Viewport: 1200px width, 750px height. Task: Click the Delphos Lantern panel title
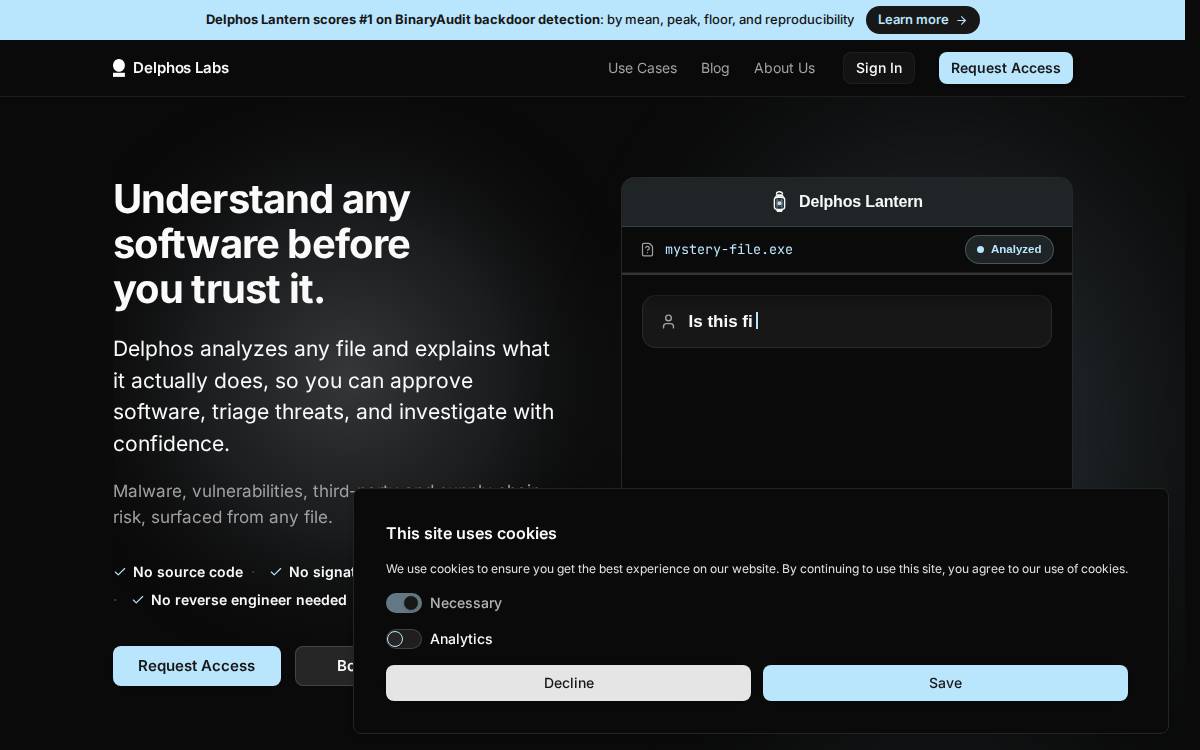pyautogui.click(x=861, y=202)
